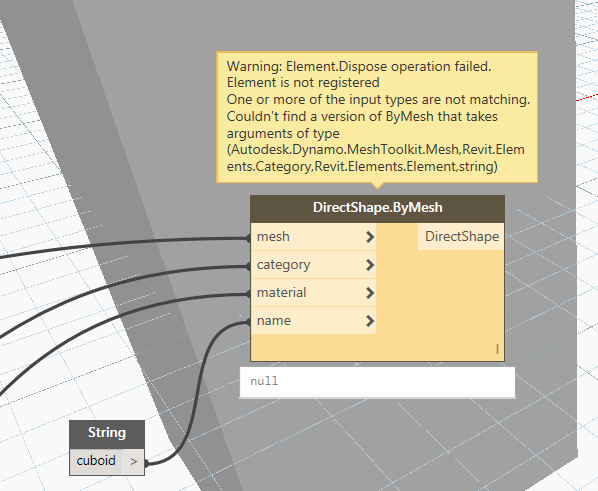Click the cuboid text input field

click(x=96, y=462)
